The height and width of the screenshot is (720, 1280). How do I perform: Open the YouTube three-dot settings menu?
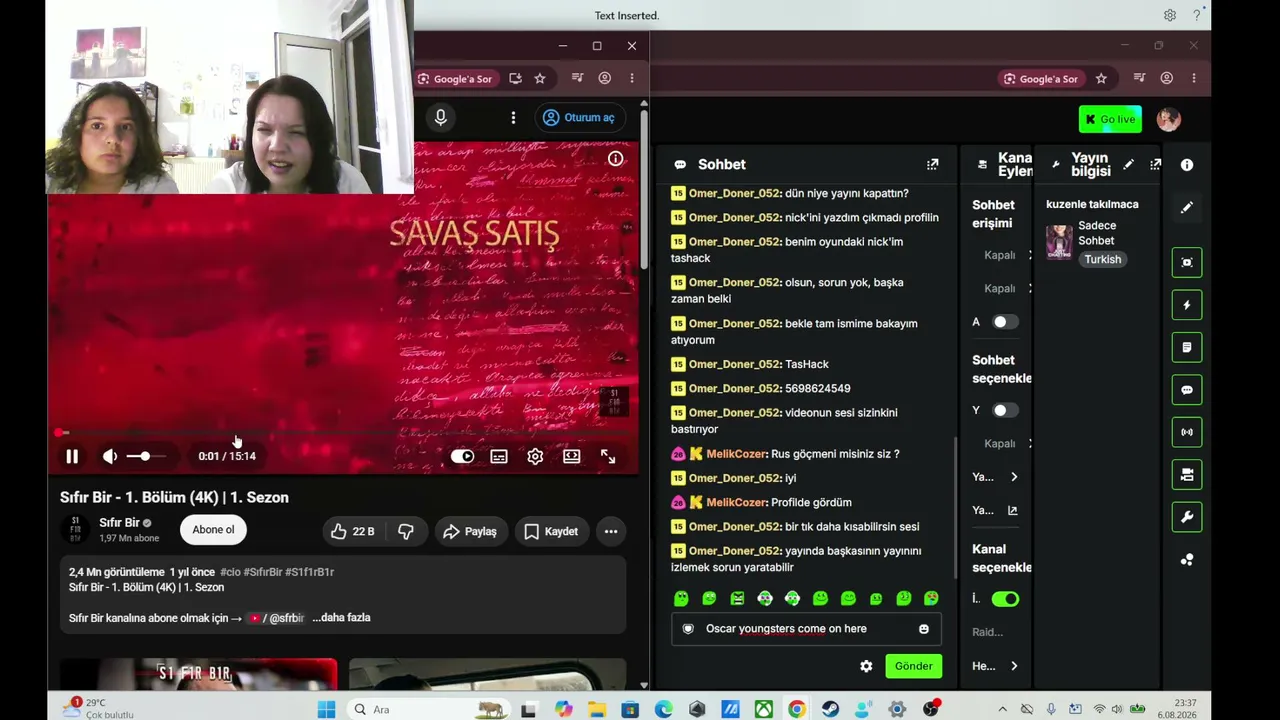[x=513, y=118]
